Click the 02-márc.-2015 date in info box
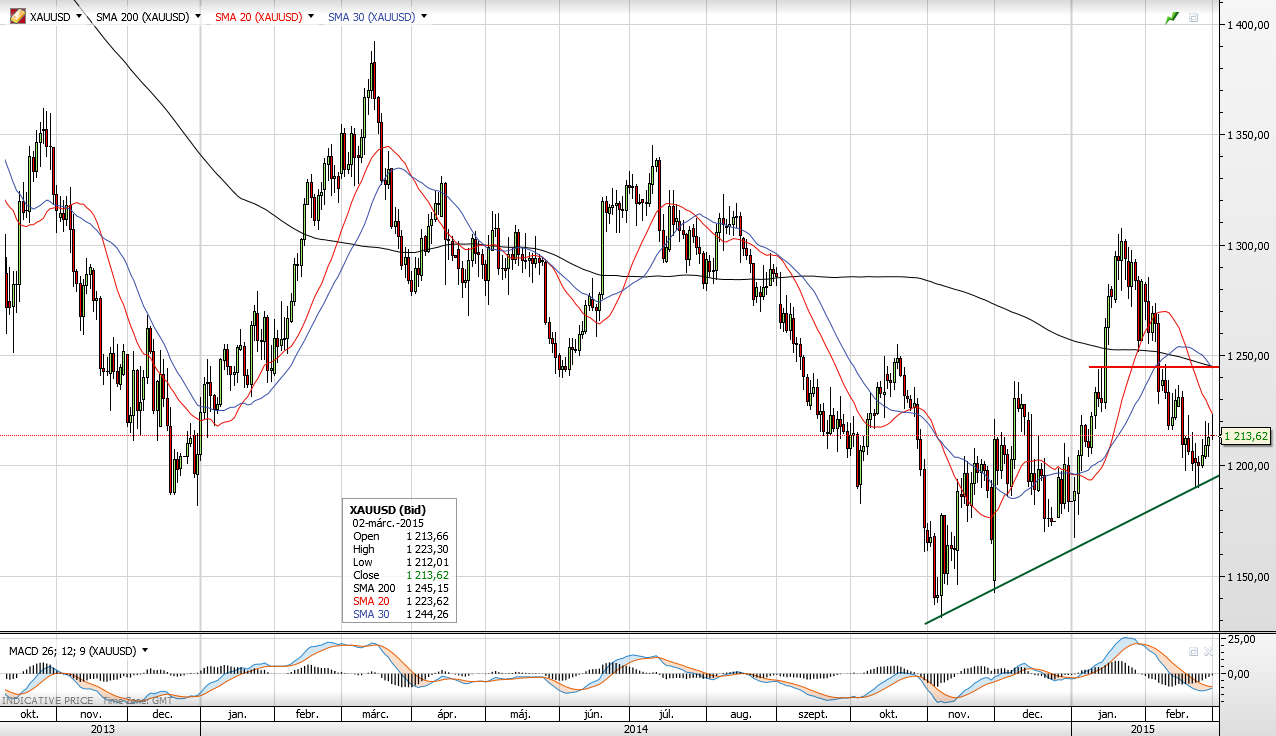 click(388, 523)
